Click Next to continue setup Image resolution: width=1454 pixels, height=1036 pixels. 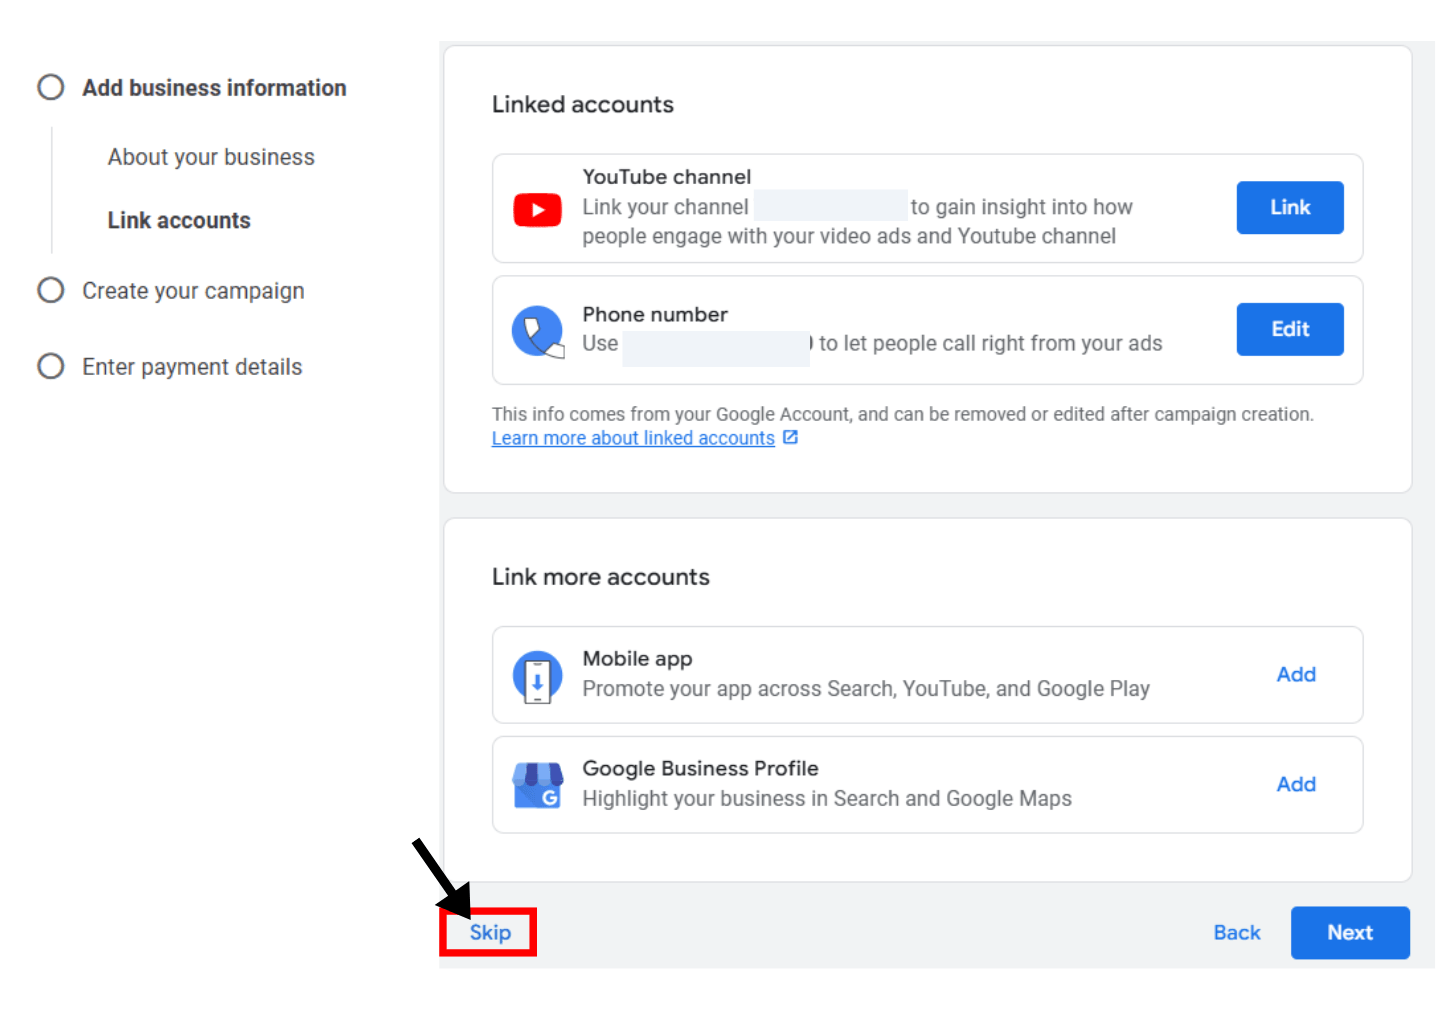click(1350, 932)
